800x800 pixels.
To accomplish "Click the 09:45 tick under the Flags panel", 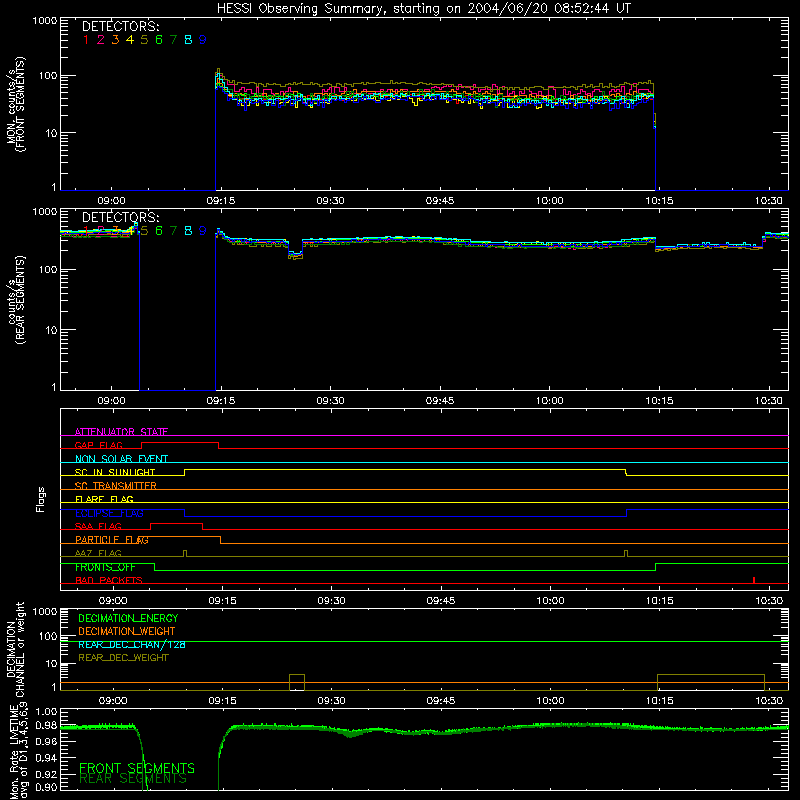I will [441, 601].
